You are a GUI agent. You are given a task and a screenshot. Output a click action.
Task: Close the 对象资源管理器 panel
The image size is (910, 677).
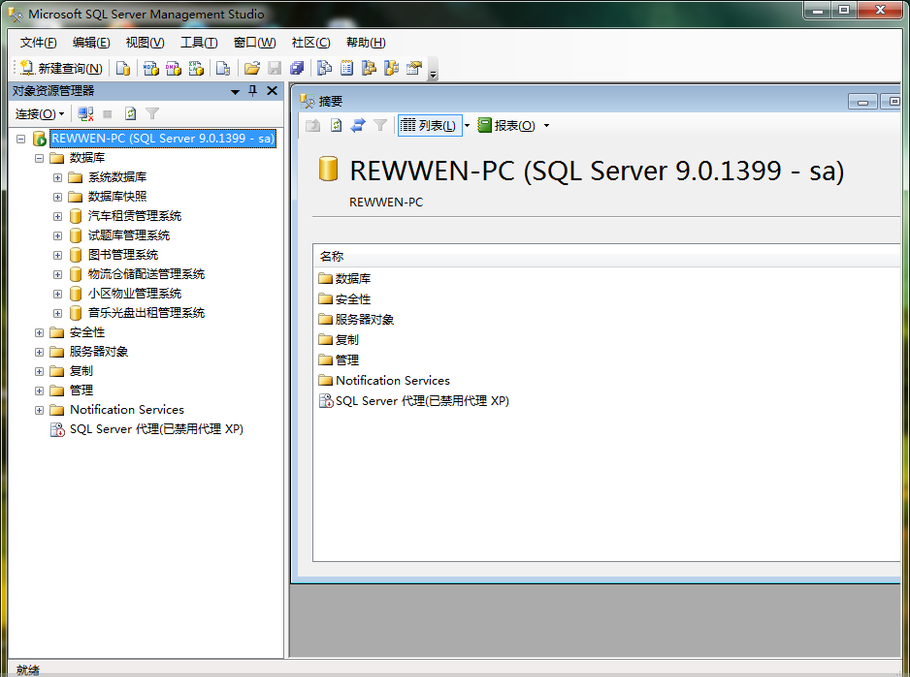[272, 90]
